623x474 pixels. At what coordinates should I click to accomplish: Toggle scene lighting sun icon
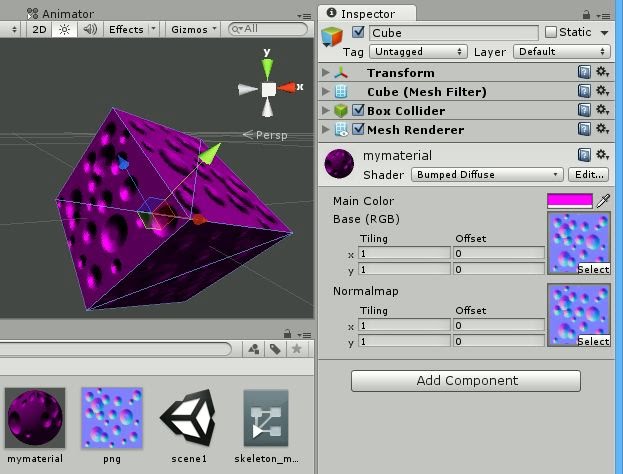tap(64, 30)
